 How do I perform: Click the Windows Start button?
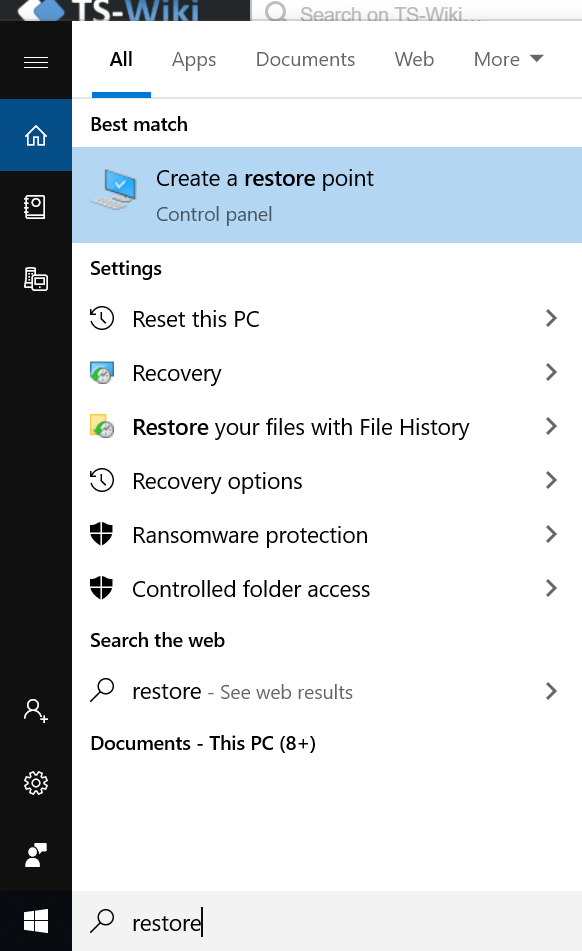pyautogui.click(x=36, y=922)
